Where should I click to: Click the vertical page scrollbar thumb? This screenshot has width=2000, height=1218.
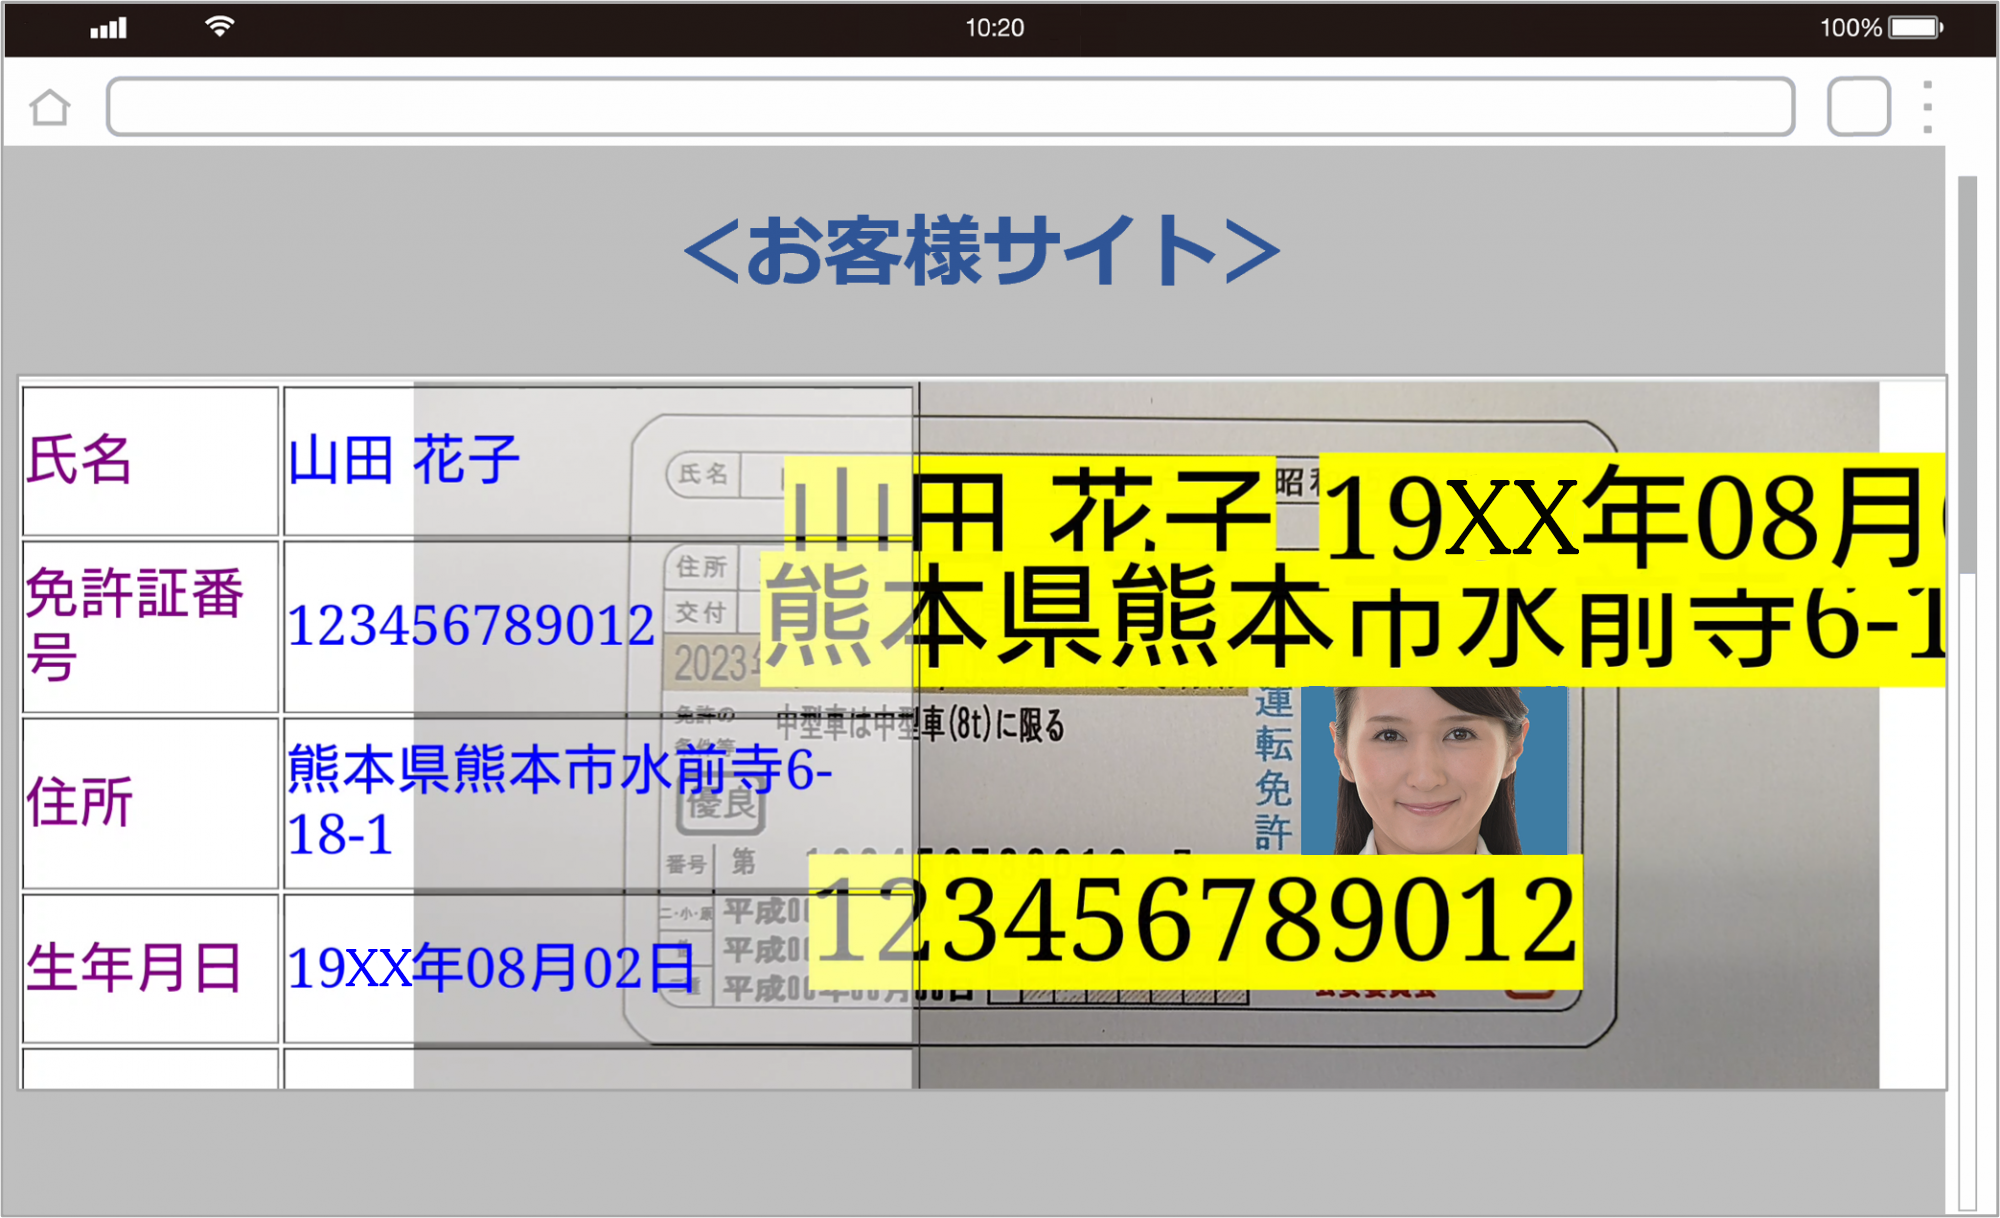click(x=1967, y=375)
